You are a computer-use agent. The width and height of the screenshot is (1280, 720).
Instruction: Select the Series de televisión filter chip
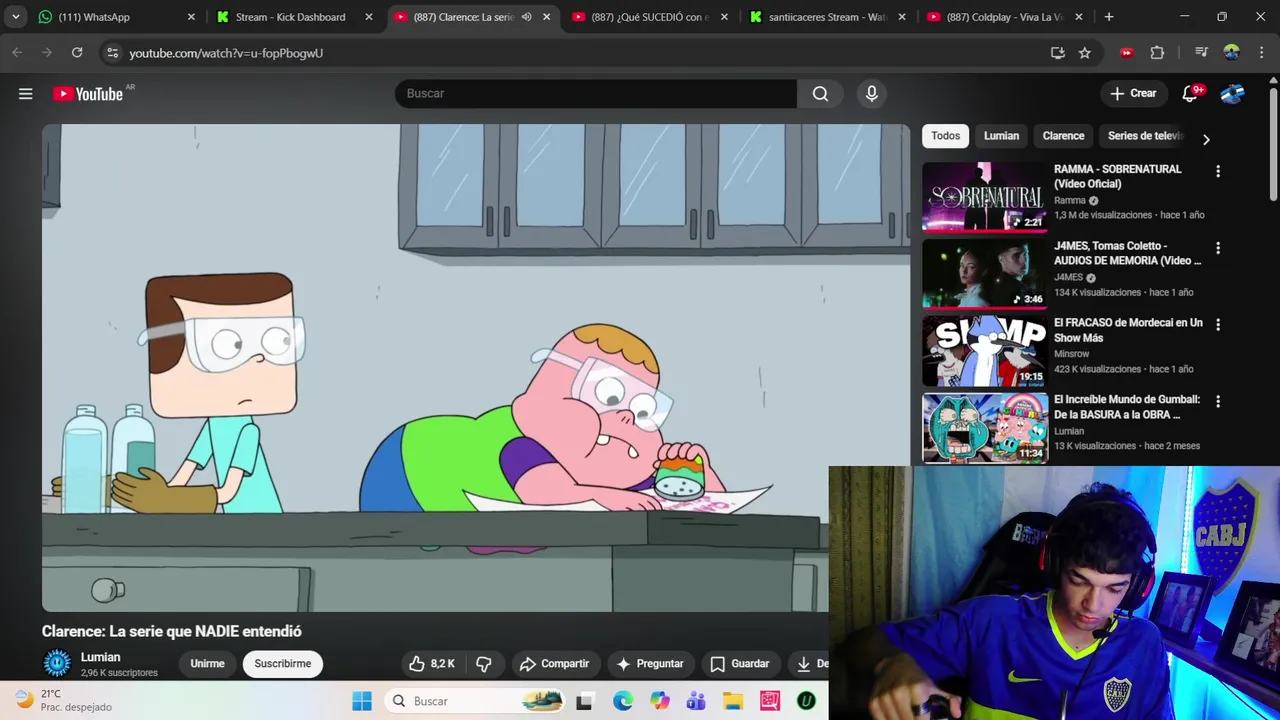point(1145,136)
